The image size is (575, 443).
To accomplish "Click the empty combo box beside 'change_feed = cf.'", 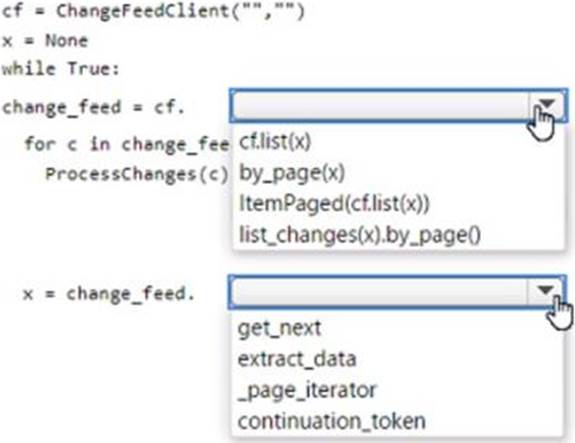I will [399, 106].
